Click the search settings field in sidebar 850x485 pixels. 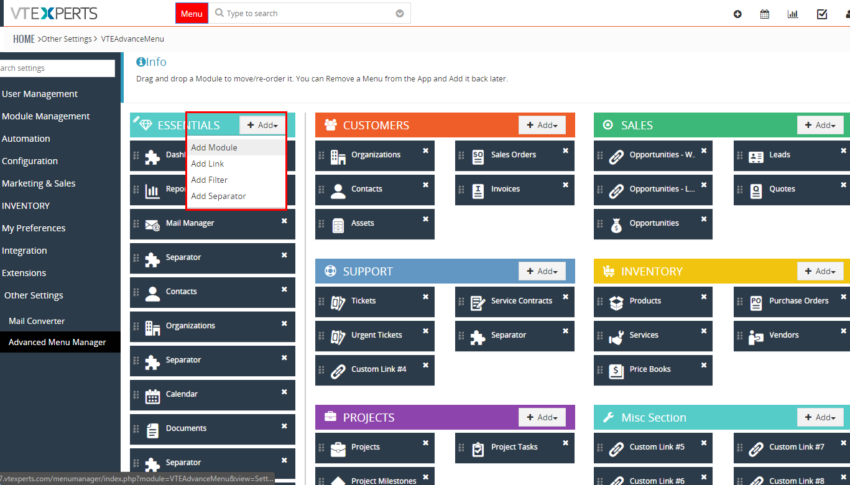click(x=57, y=68)
